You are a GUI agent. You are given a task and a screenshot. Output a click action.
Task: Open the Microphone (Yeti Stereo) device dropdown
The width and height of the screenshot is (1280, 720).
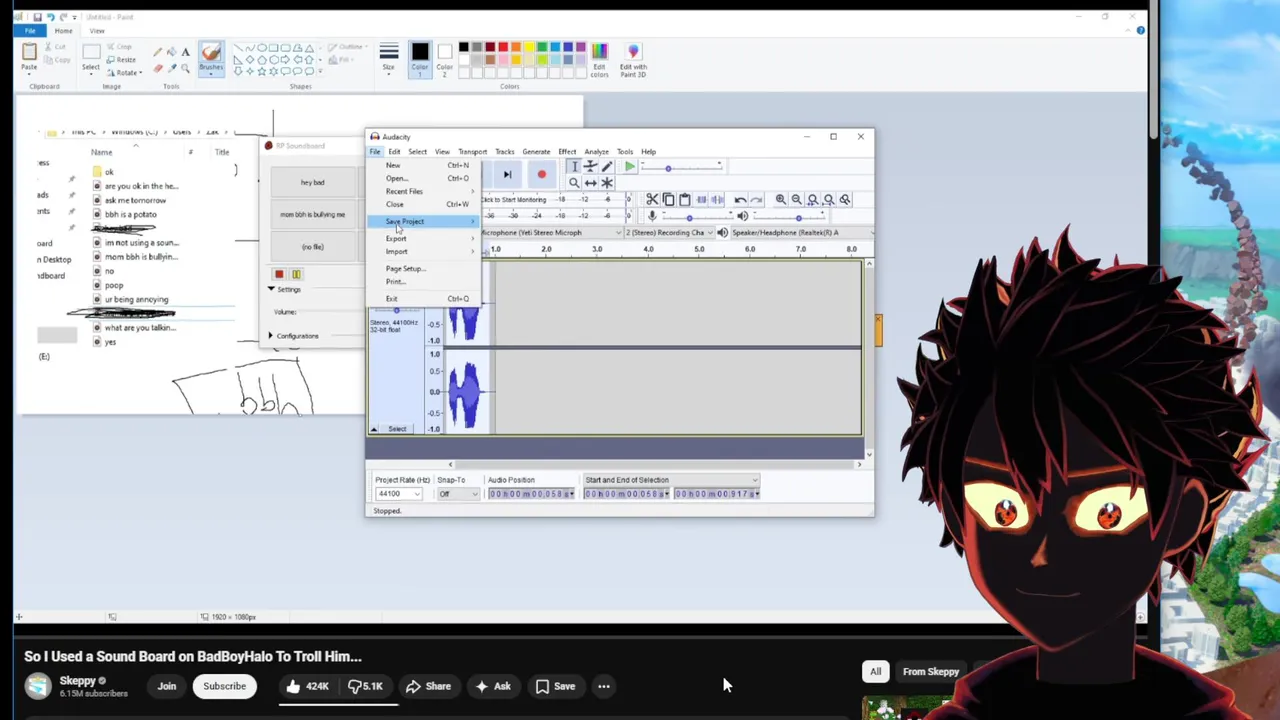pyautogui.click(x=550, y=233)
